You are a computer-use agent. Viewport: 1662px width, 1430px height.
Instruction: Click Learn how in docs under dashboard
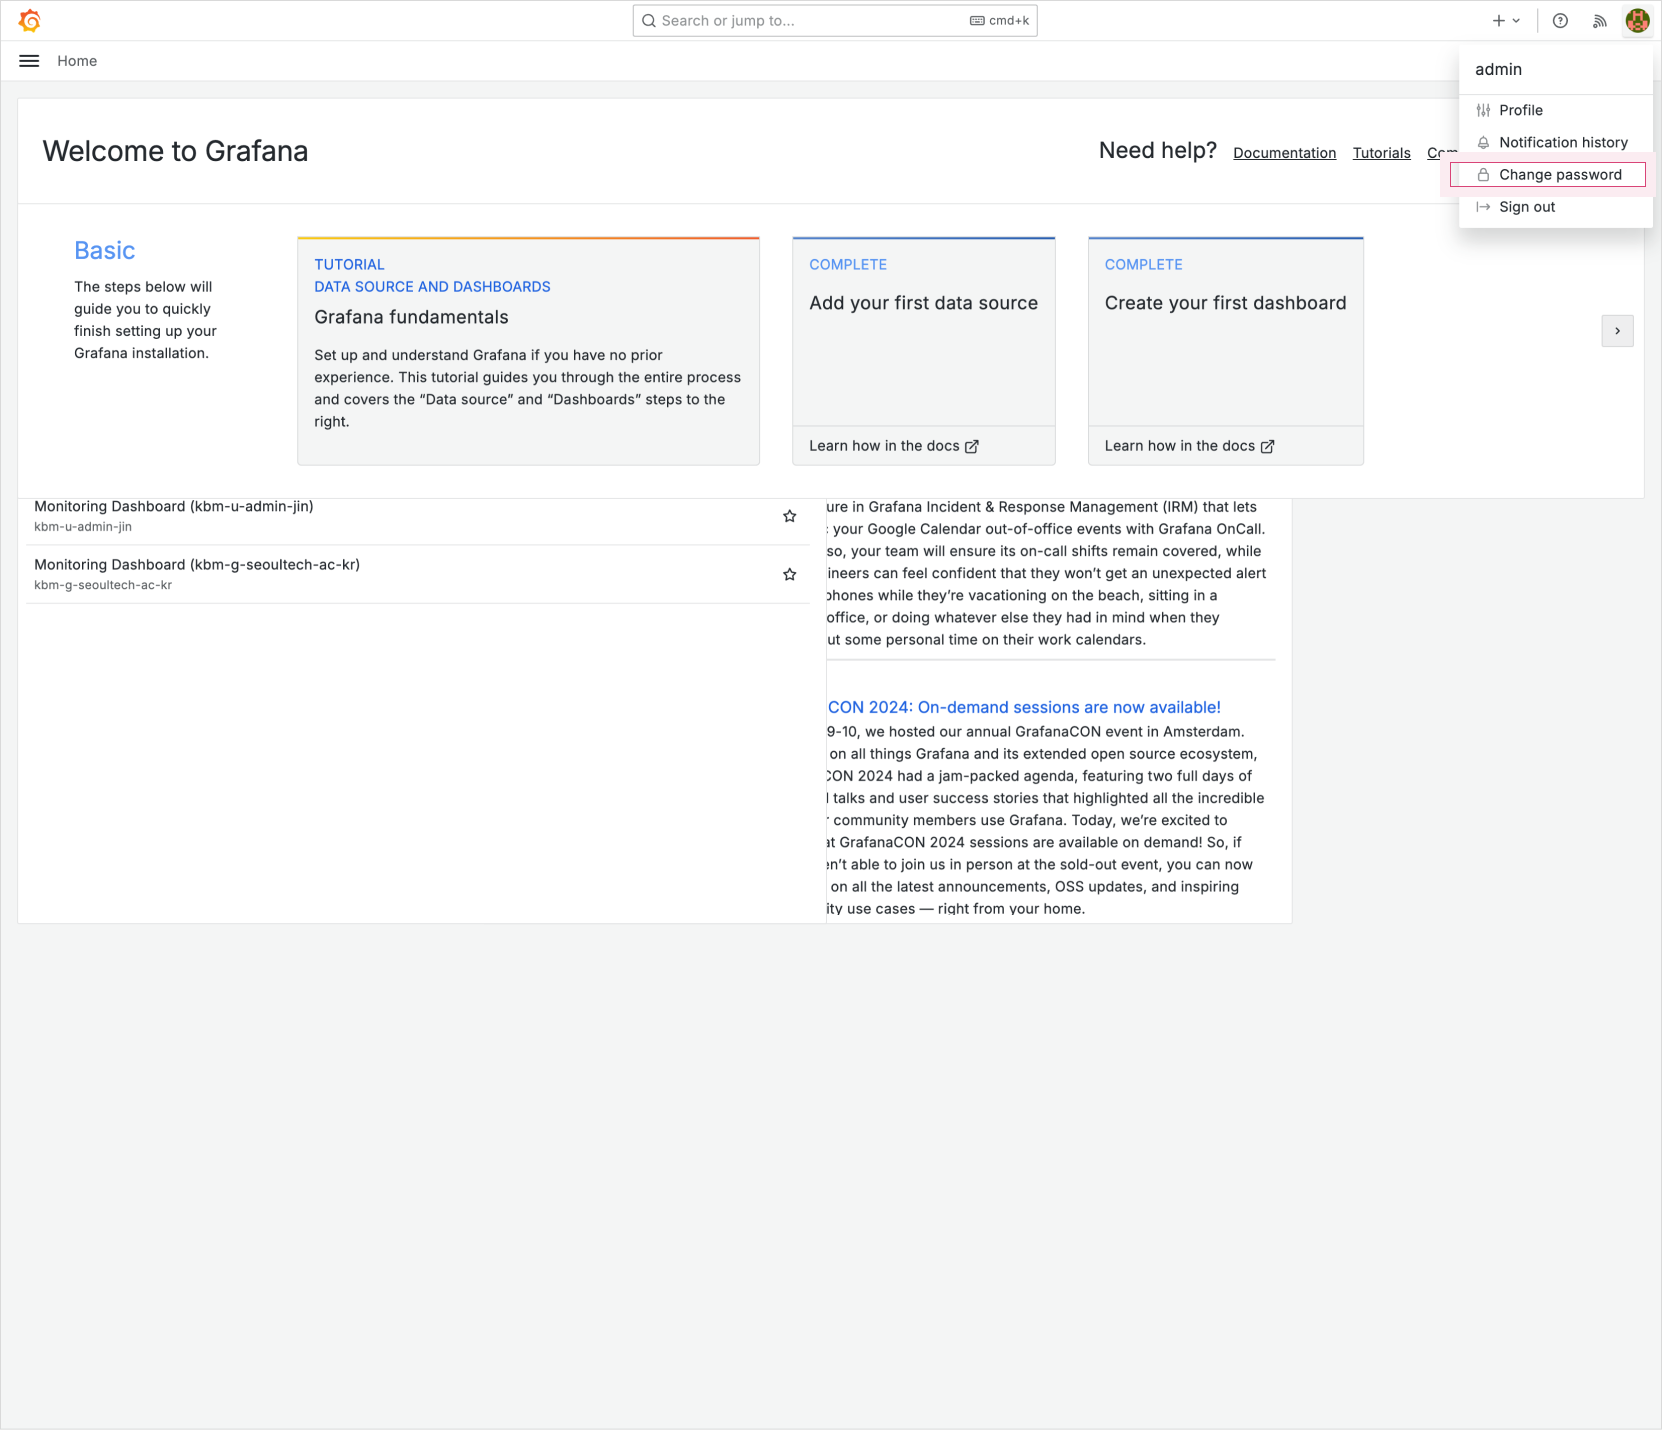point(1190,446)
